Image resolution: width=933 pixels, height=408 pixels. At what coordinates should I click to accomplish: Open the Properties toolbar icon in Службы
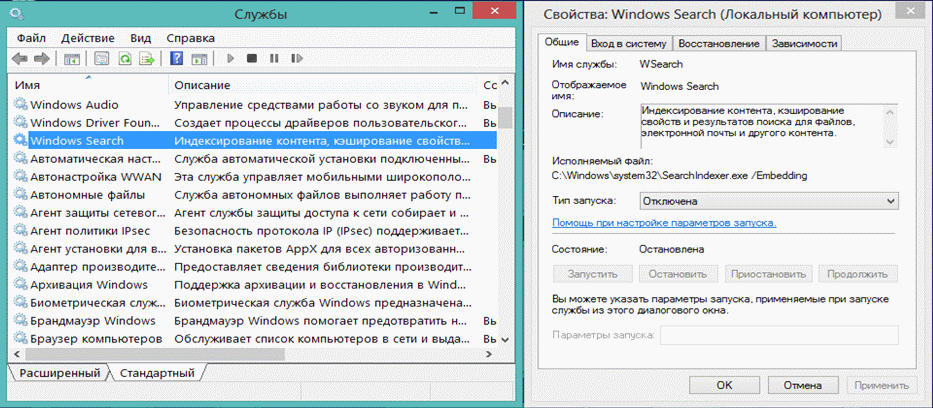click(102, 58)
